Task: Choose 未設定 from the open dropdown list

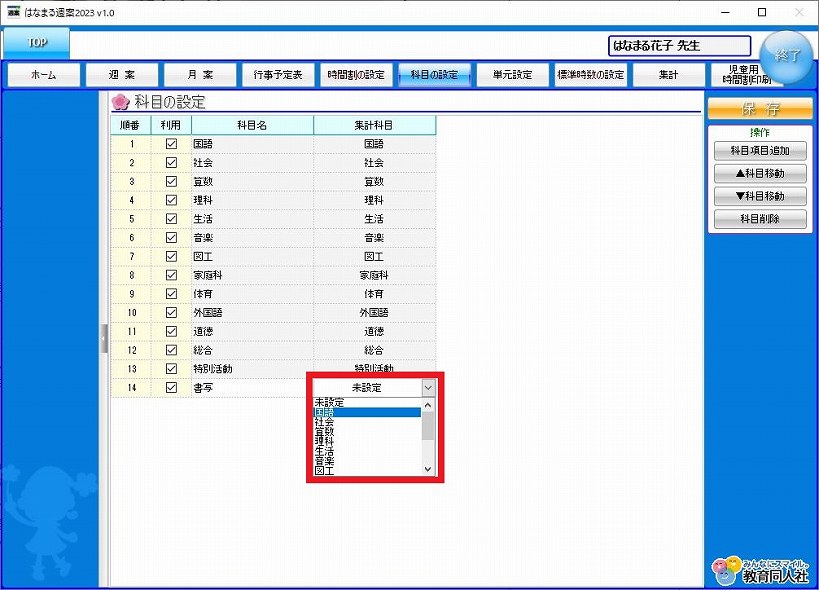Action: point(367,403)
